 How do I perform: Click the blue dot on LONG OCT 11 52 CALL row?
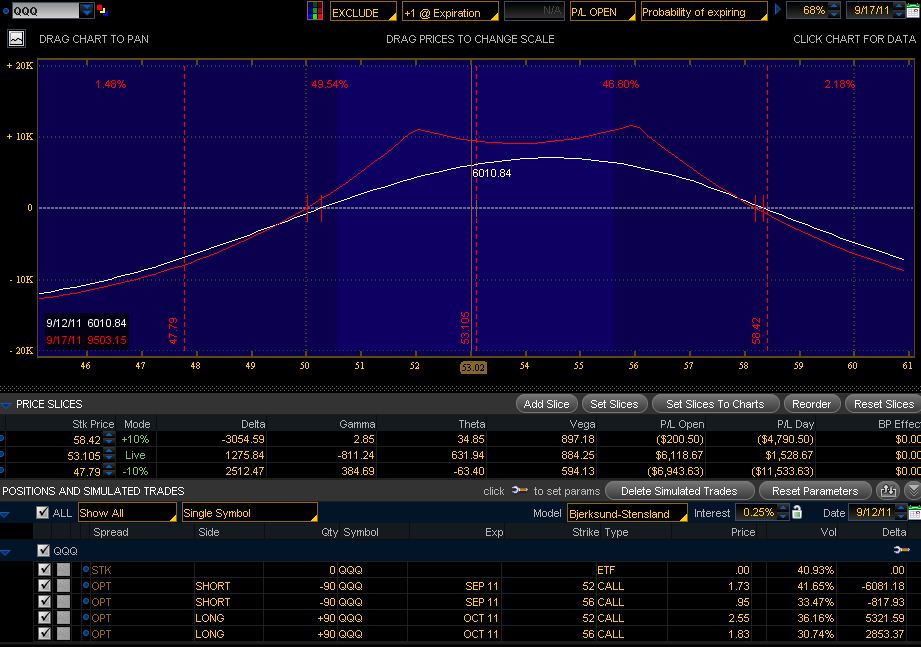click(x=86, y=618)
